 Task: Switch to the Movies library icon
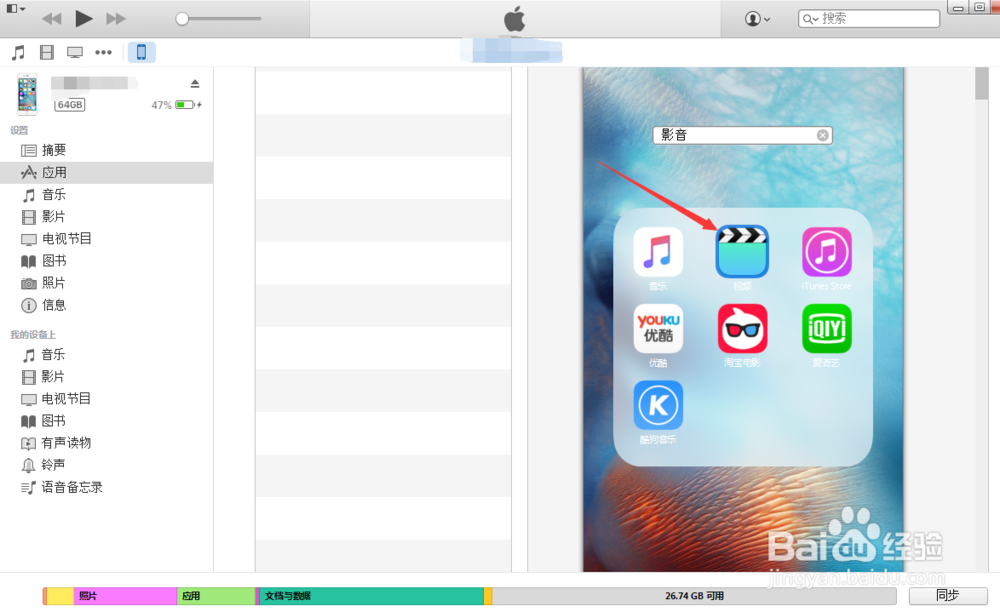(47, 52)
